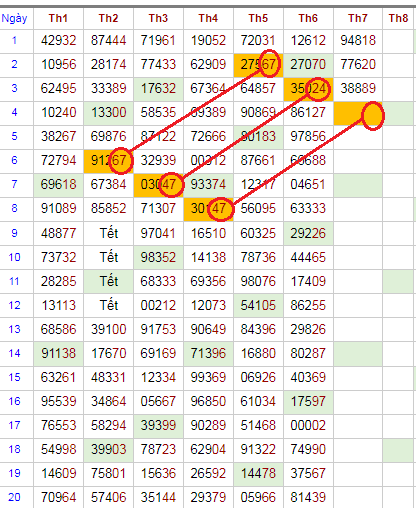Click highlighted cell 69618

58,184
